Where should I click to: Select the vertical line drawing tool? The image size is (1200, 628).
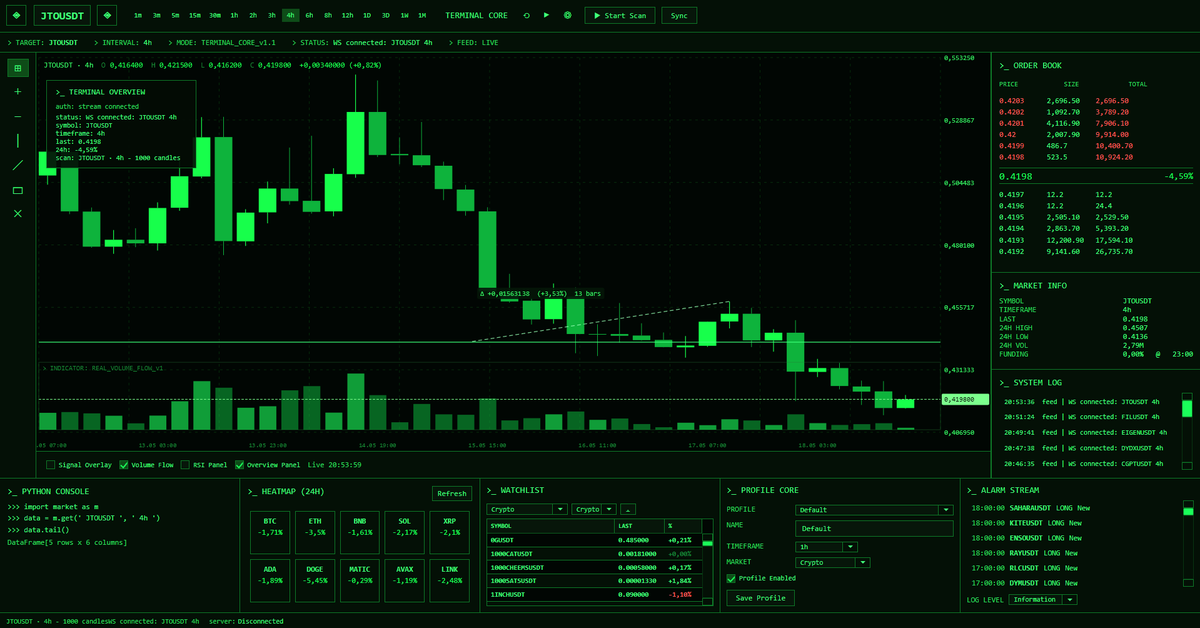click(x=18, y=141)
